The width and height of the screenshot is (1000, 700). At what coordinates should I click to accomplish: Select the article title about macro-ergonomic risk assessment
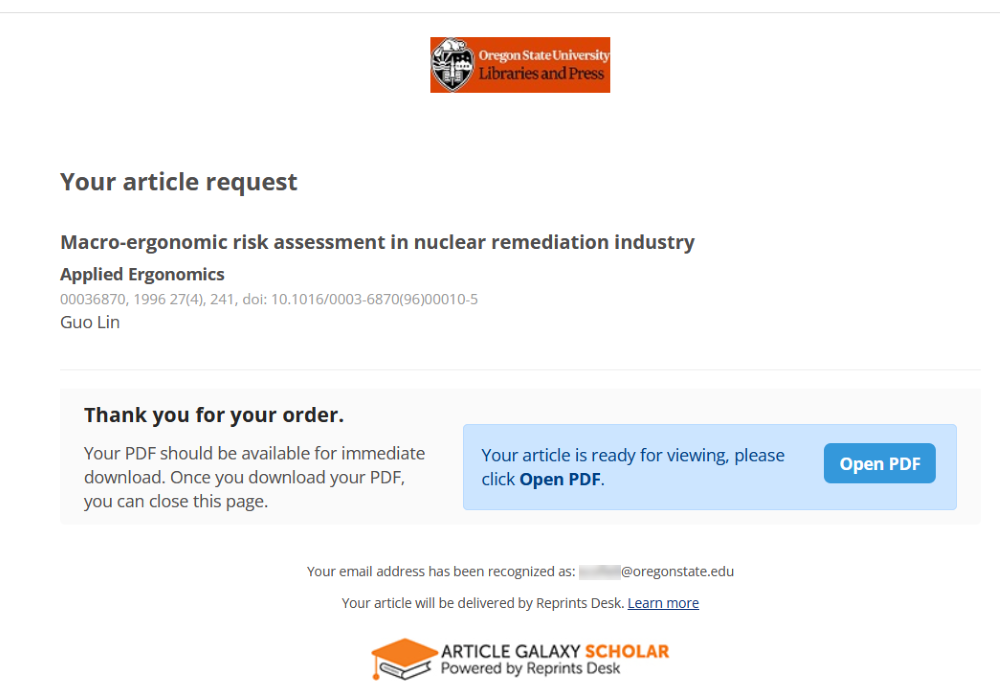point(377,242)
